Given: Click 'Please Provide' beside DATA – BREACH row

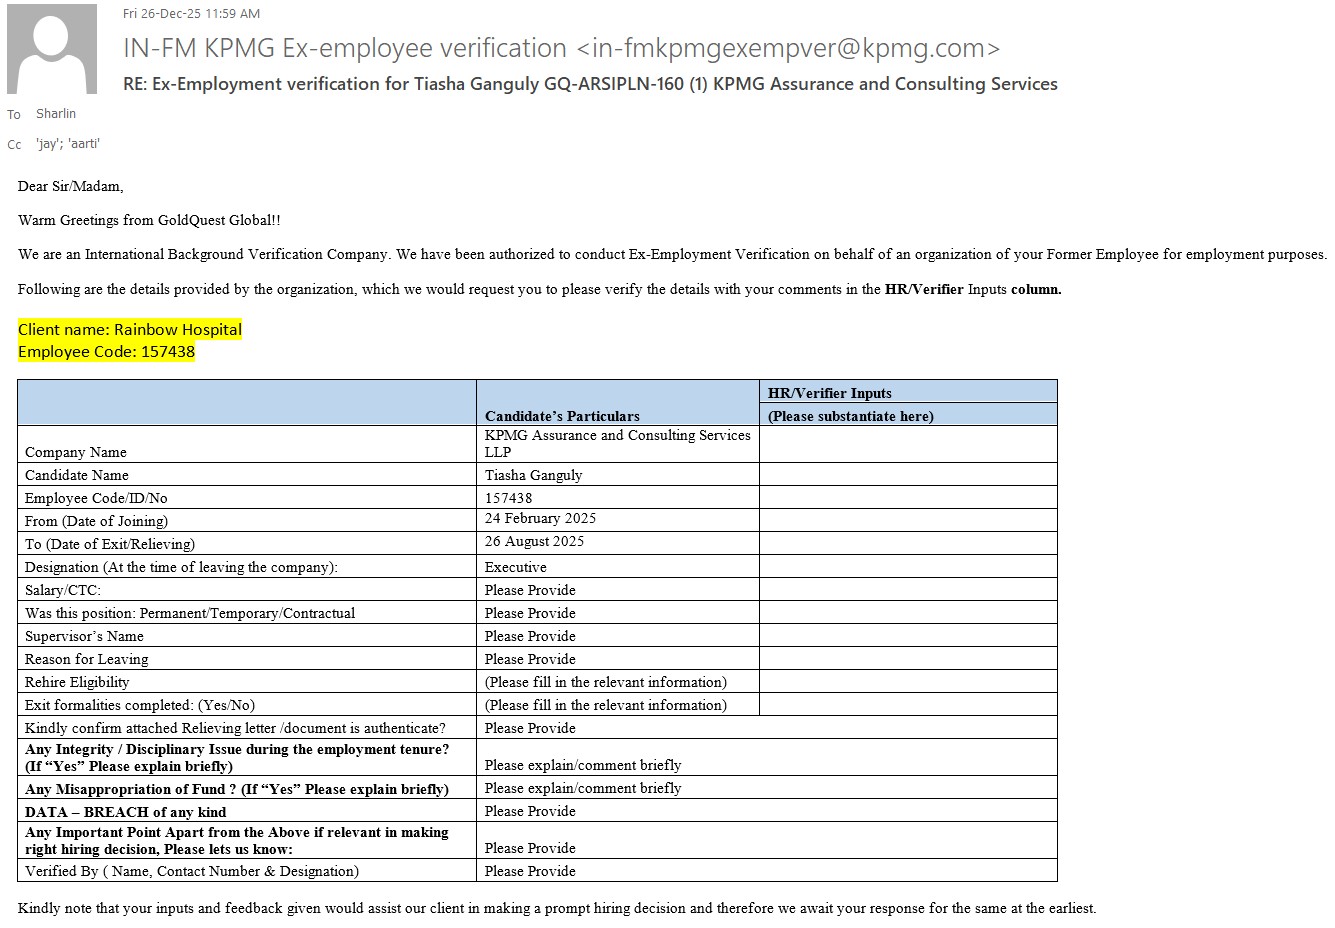Looking at the screenshot, I should [530, 811].
